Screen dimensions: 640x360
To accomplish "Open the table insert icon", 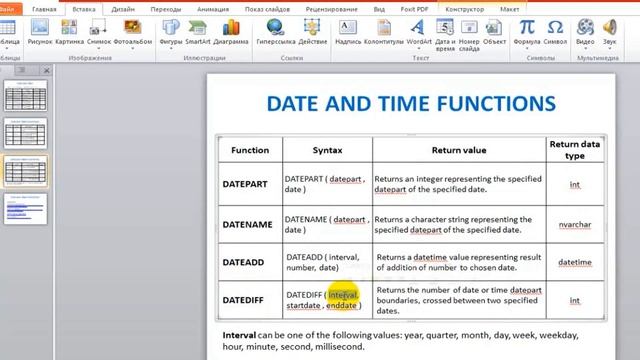I will point(8,29).
